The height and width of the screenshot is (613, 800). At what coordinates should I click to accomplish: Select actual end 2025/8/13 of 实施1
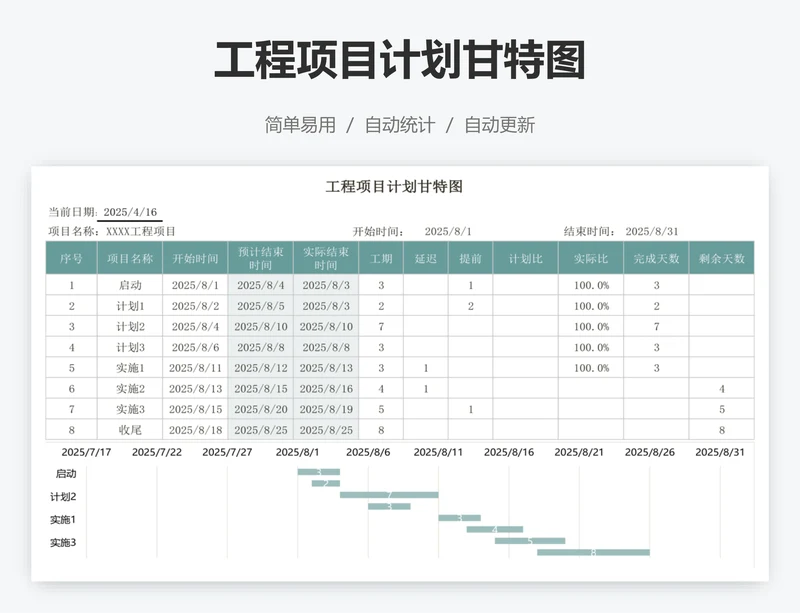point(326,368)
